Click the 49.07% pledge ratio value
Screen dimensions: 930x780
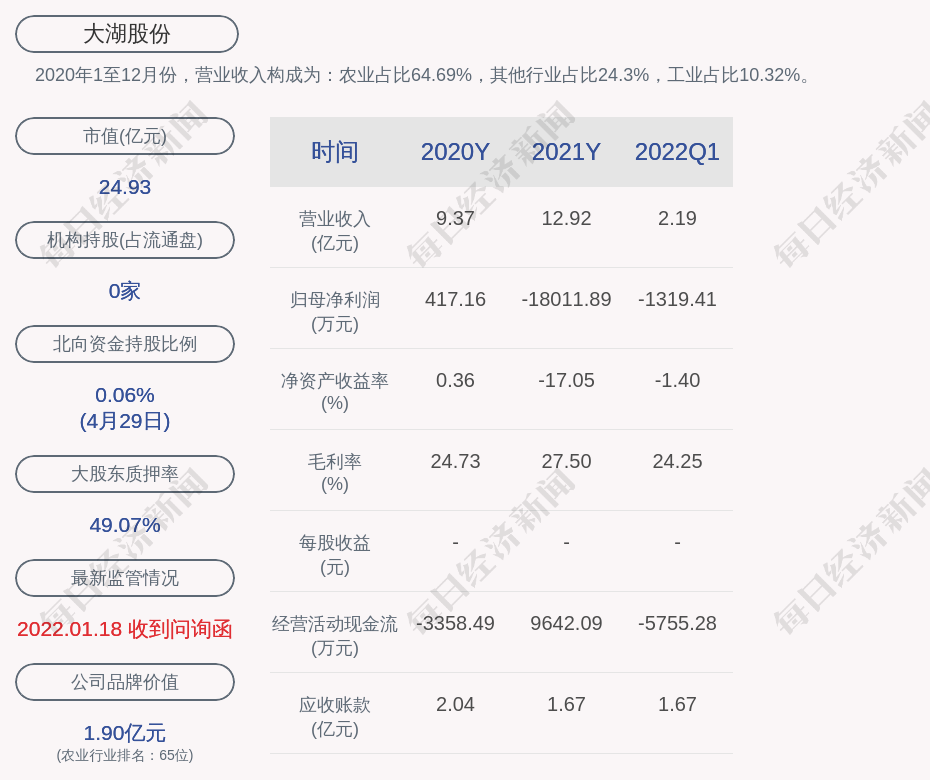[x=125, y=525]
